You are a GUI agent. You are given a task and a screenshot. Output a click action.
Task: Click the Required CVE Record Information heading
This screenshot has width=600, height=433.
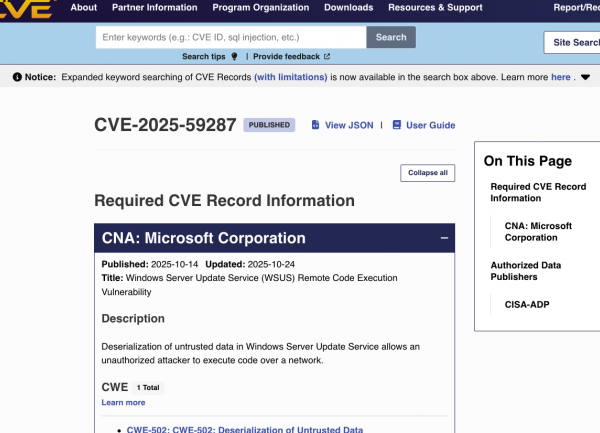[x=224, y=200]
